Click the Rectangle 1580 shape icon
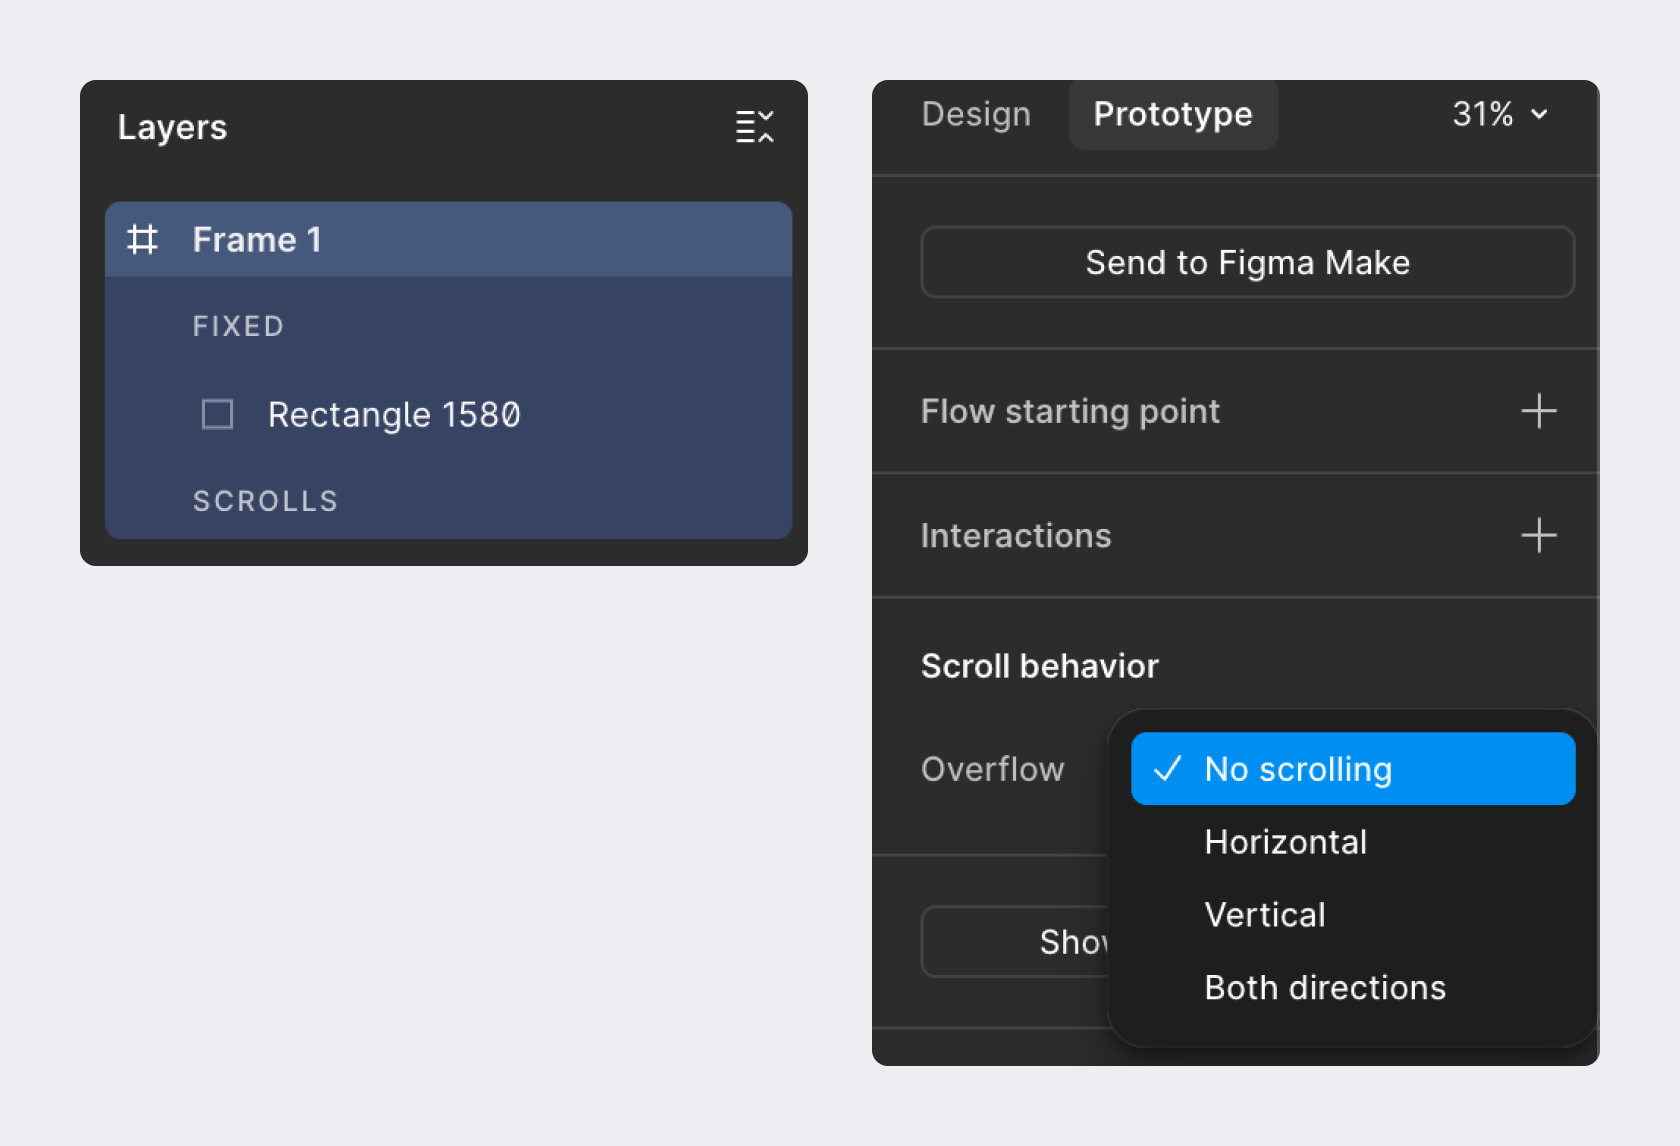Screen dimensions: 1680x1146 (x=217, y=414)
